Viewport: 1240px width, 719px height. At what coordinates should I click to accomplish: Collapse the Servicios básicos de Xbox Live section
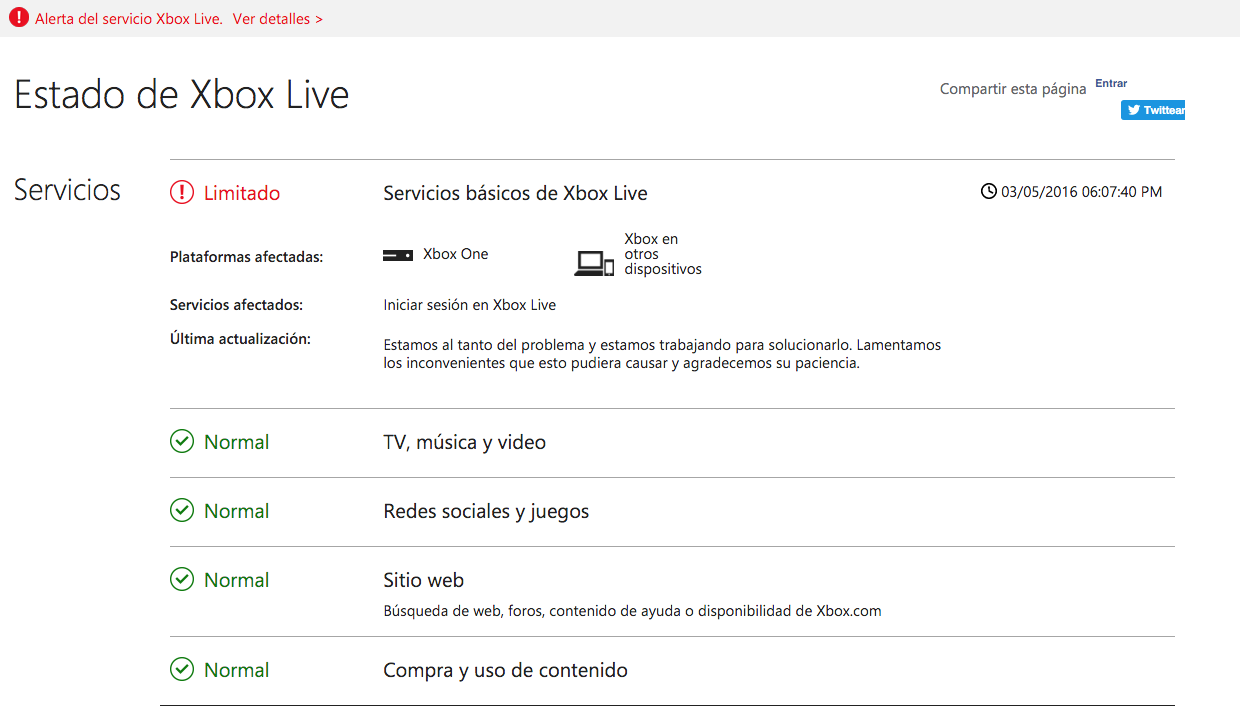pos(515,193)
